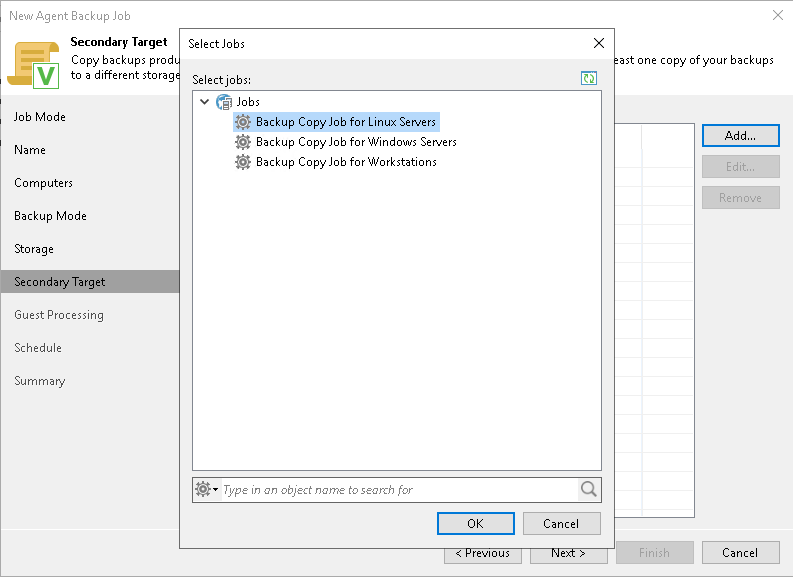The width and height of the screenshot is (793, 577).
Task: Go to the Computers wizard step
Action: pos(43,183)
